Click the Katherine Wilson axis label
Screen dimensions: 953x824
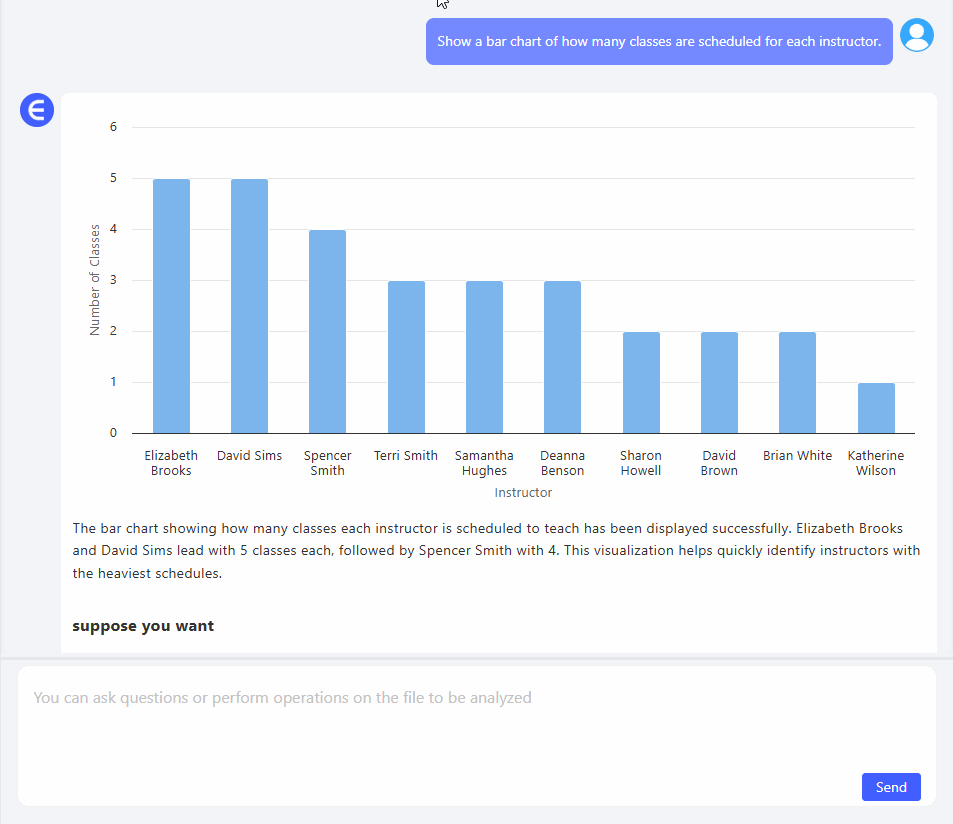pos(876,463)
